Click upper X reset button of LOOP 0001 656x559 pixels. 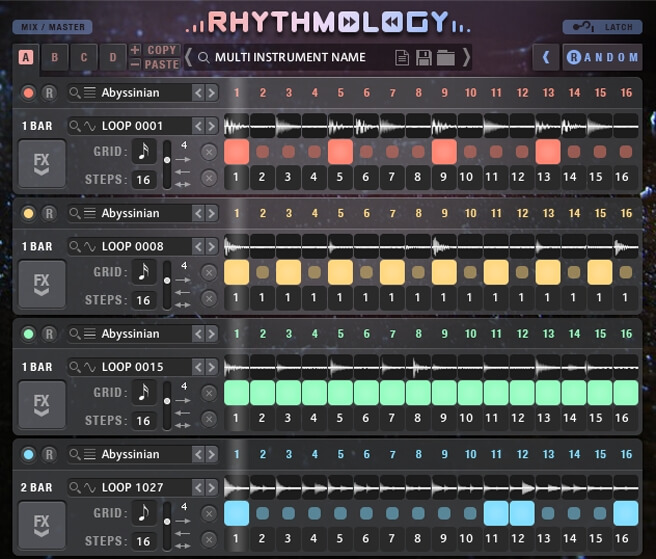coord(209,152)
